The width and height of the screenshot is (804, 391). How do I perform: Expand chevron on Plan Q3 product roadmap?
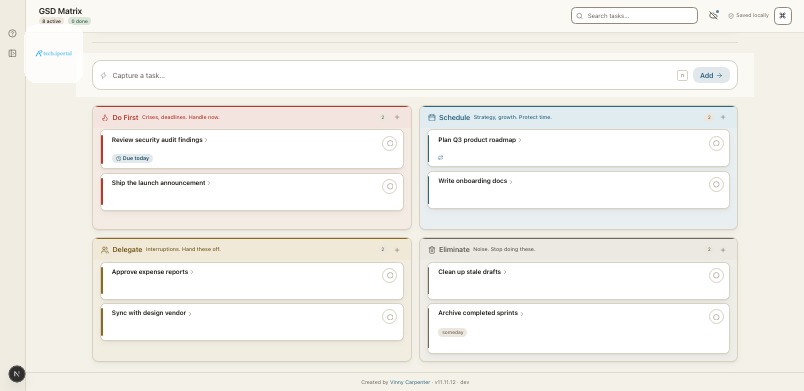520,140
